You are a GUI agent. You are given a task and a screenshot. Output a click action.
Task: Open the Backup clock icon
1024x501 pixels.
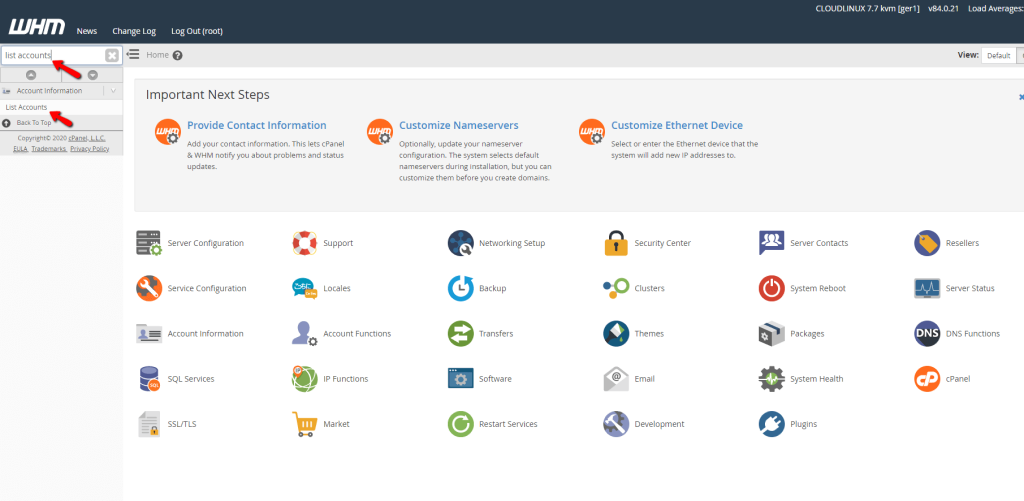(x=460, y=288)
